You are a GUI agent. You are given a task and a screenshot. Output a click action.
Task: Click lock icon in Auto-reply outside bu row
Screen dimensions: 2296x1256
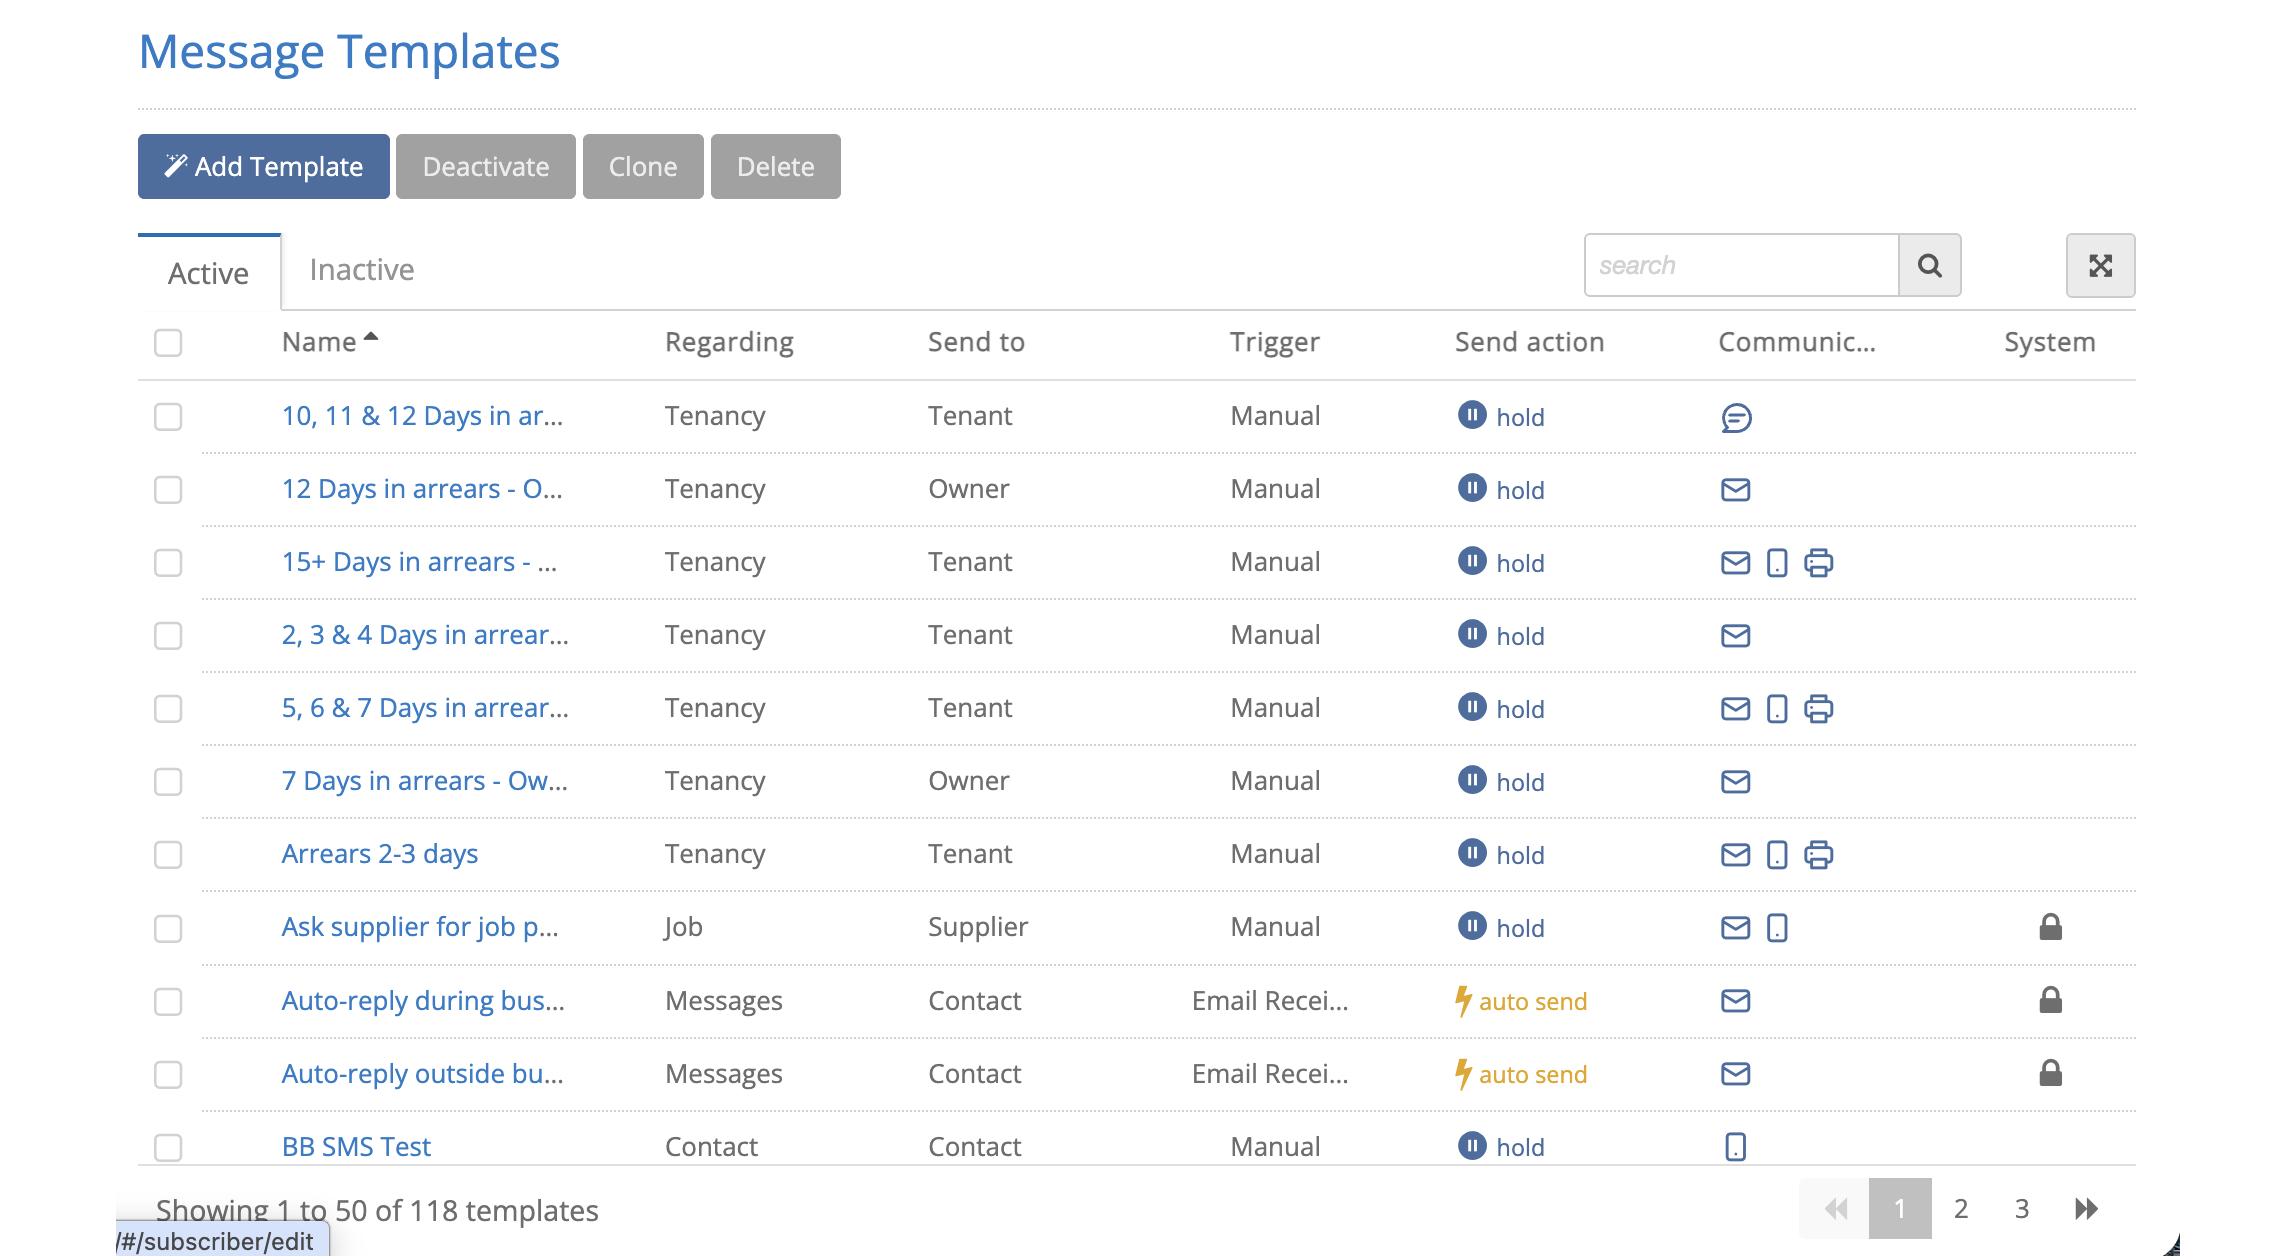2050,1073
